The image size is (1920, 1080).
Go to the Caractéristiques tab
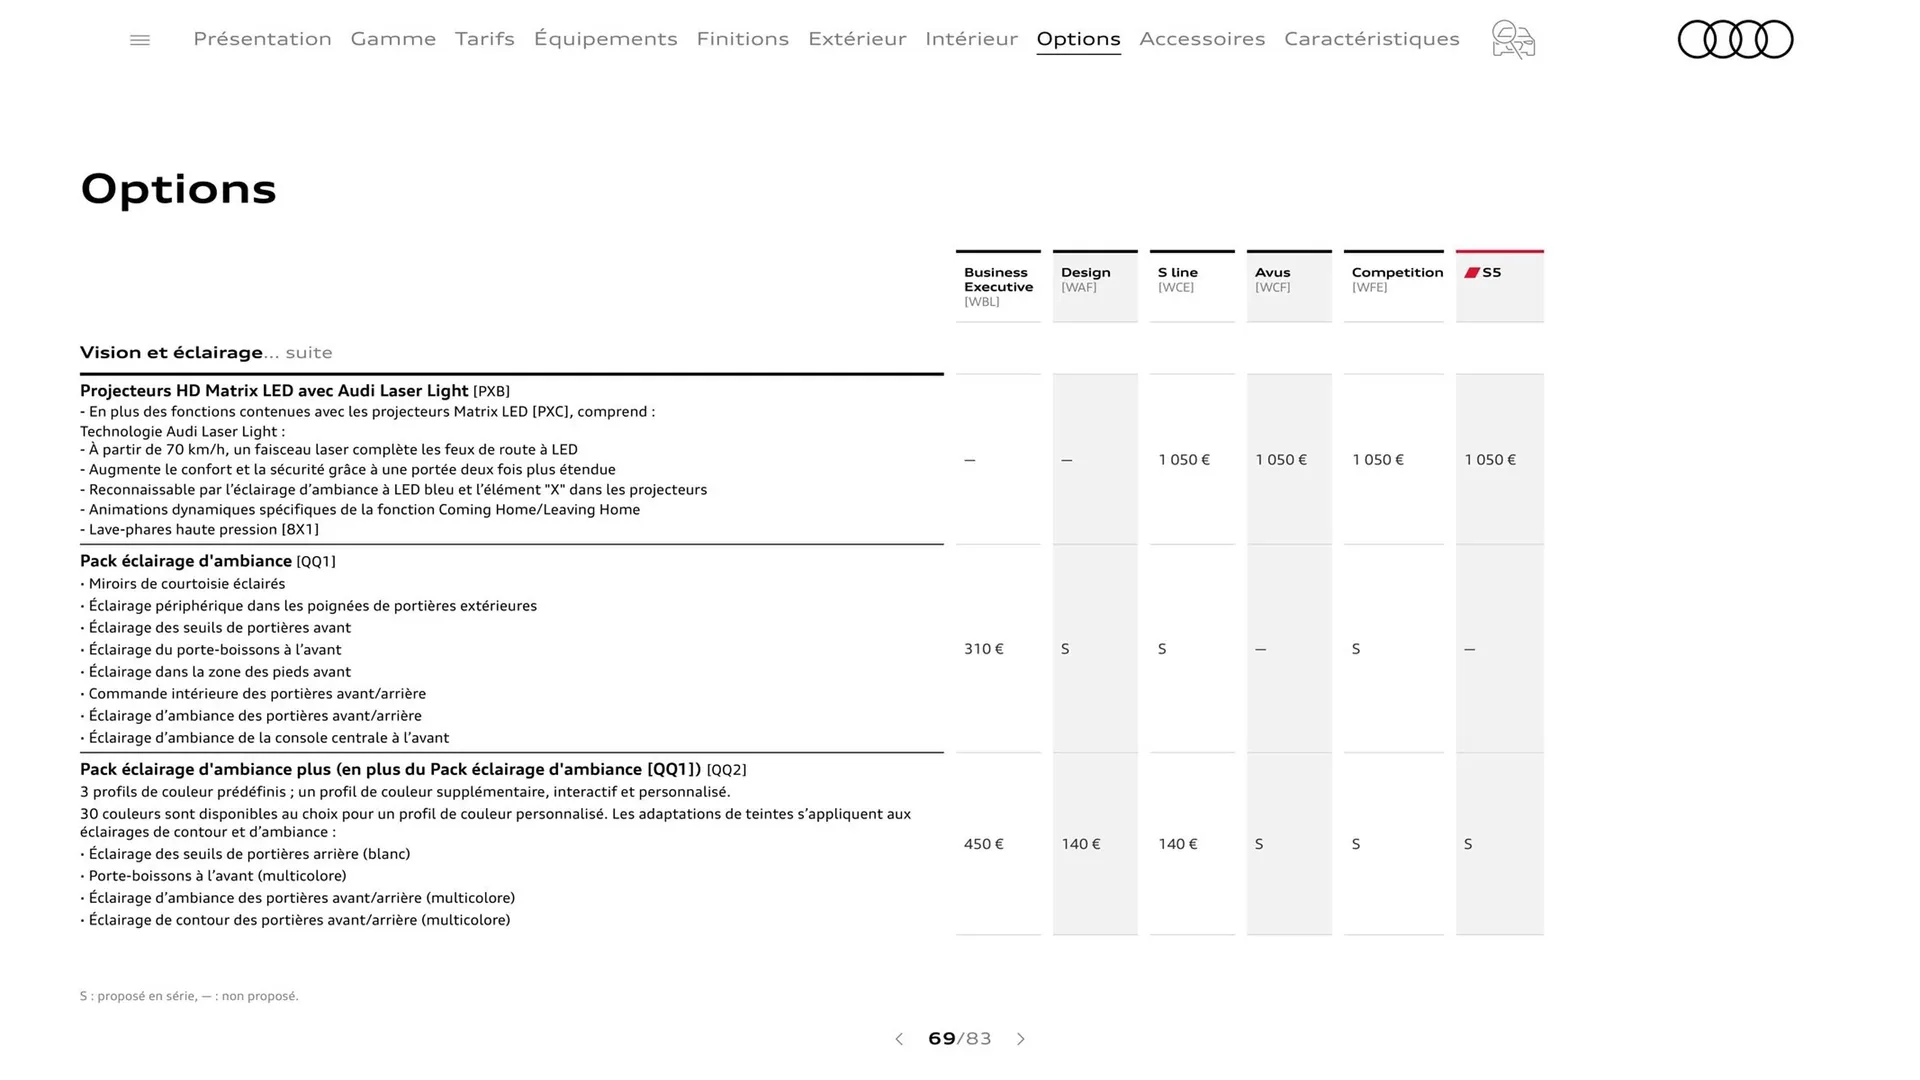(1372, 39)
